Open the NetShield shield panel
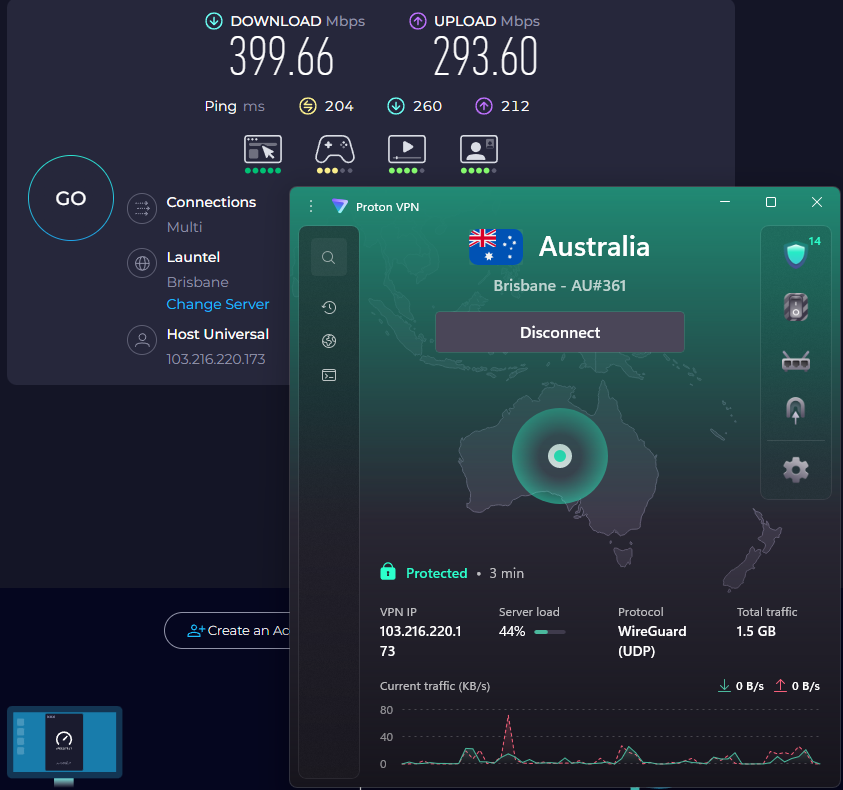Image resolution: width=843 pixels, height=790 pixels. coord(795,254)
